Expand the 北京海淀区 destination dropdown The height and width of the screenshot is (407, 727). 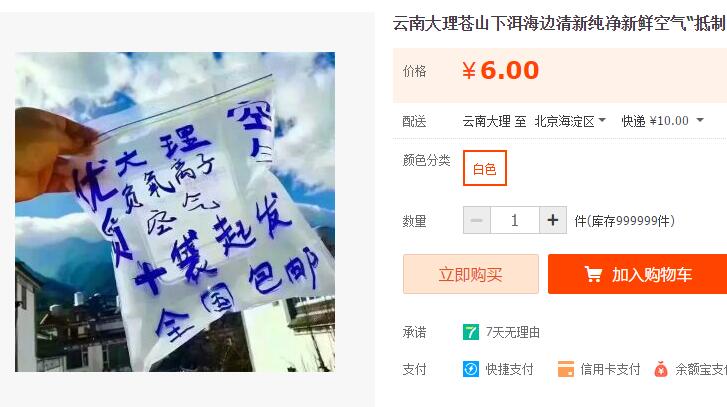[x=570, y=121]
